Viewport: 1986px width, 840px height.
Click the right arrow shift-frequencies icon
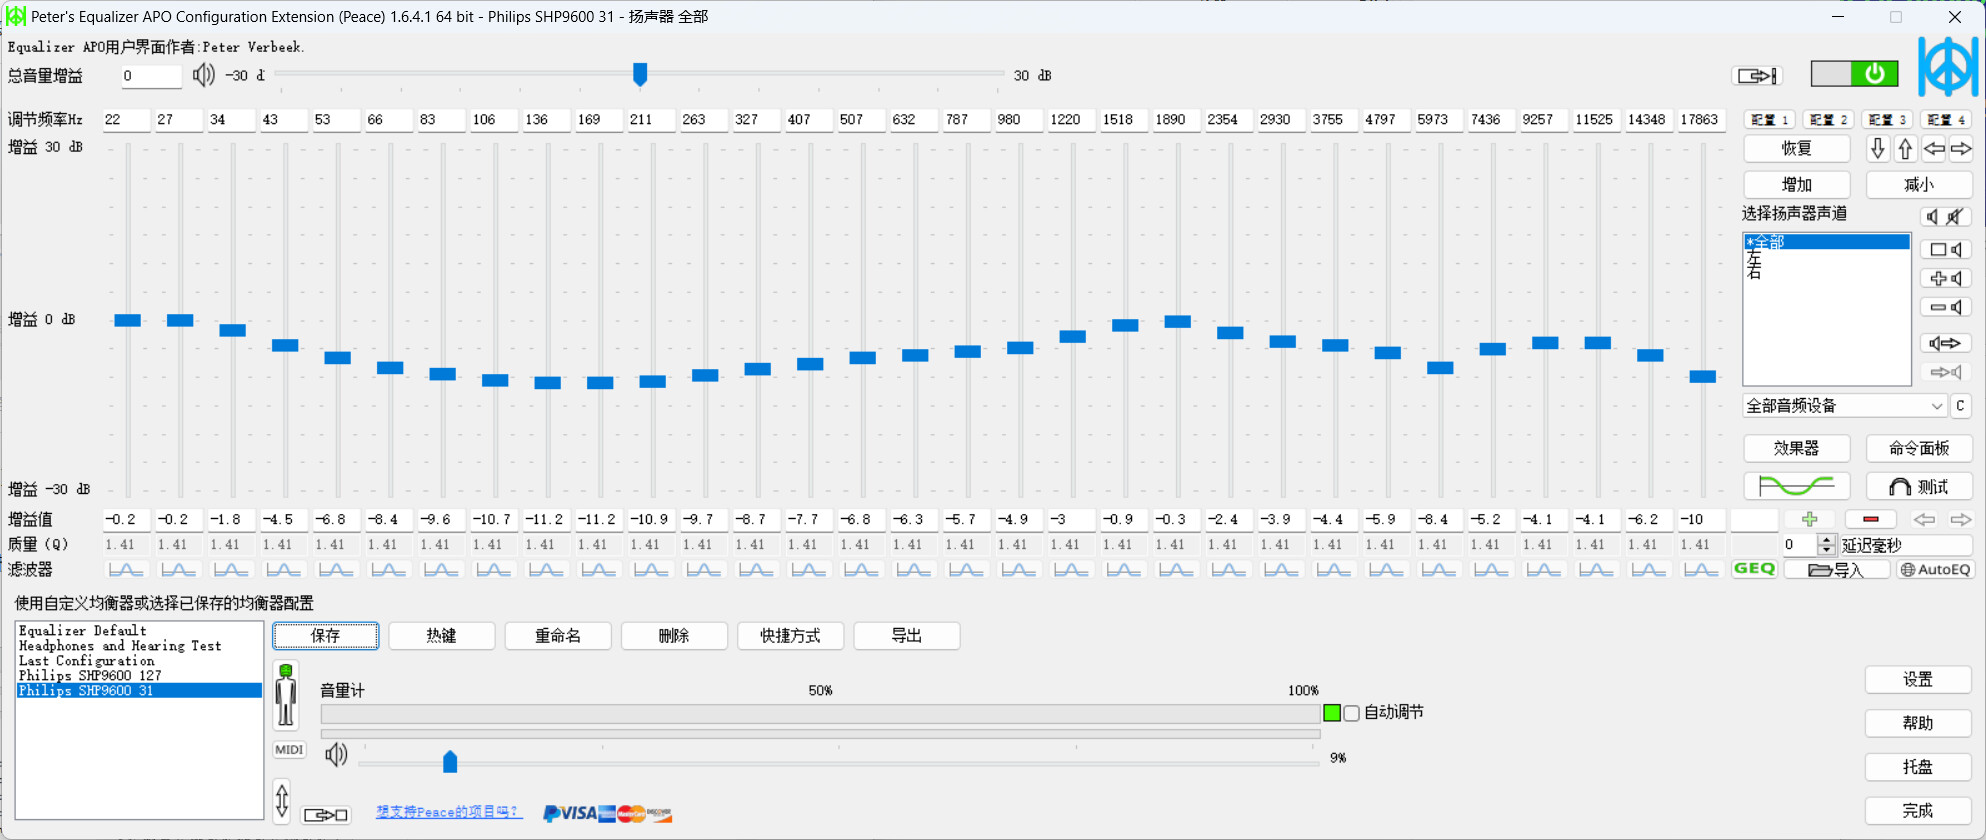tap(1961, 149)
